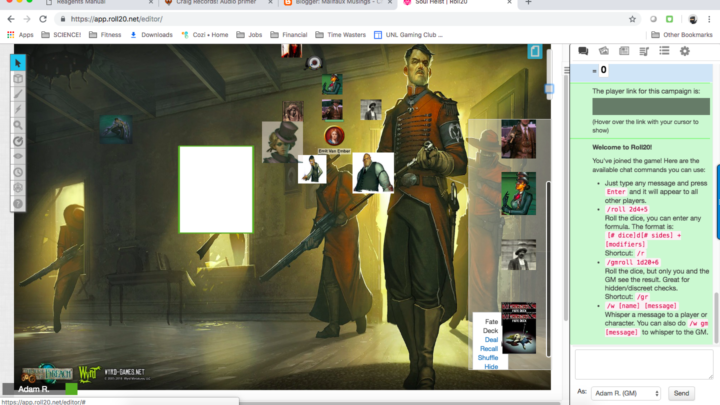
Task: Open the Downloads bookmark
Action: pyautogui.click(x=151, y=35)
